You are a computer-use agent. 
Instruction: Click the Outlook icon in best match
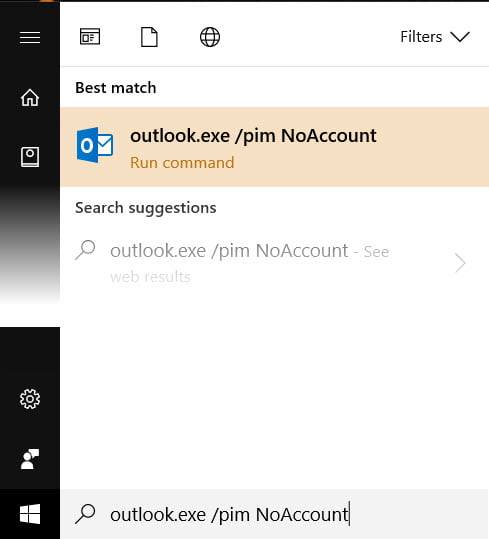(x=95, y=145)
